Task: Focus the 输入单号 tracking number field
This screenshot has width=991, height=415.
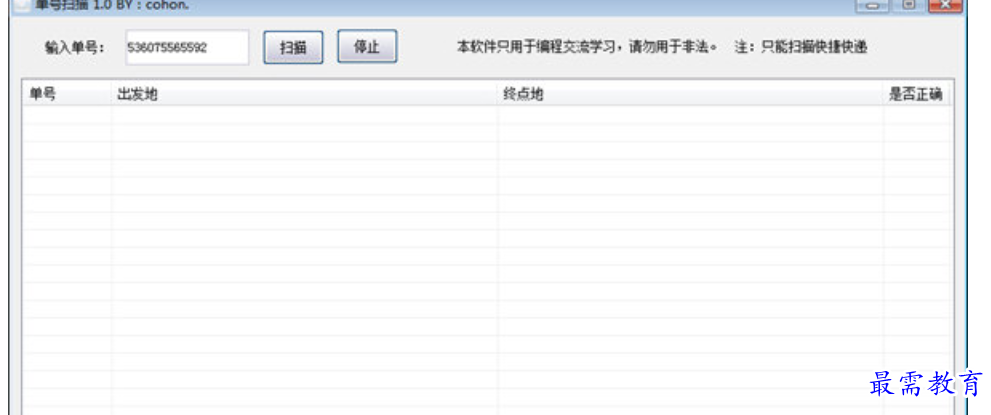Action: (x=187, y=47)
